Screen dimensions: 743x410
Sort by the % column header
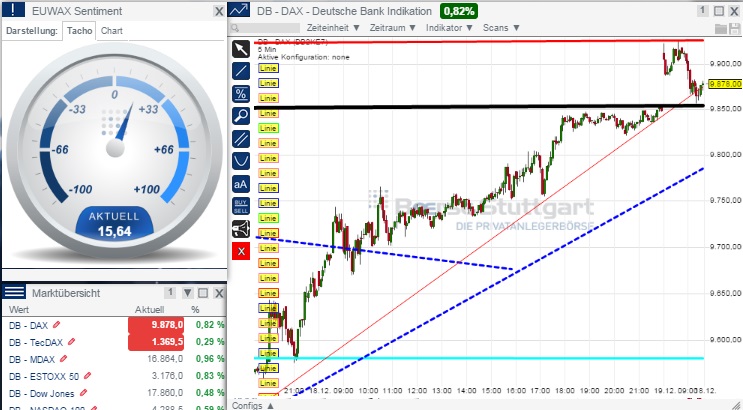point(195,310)
